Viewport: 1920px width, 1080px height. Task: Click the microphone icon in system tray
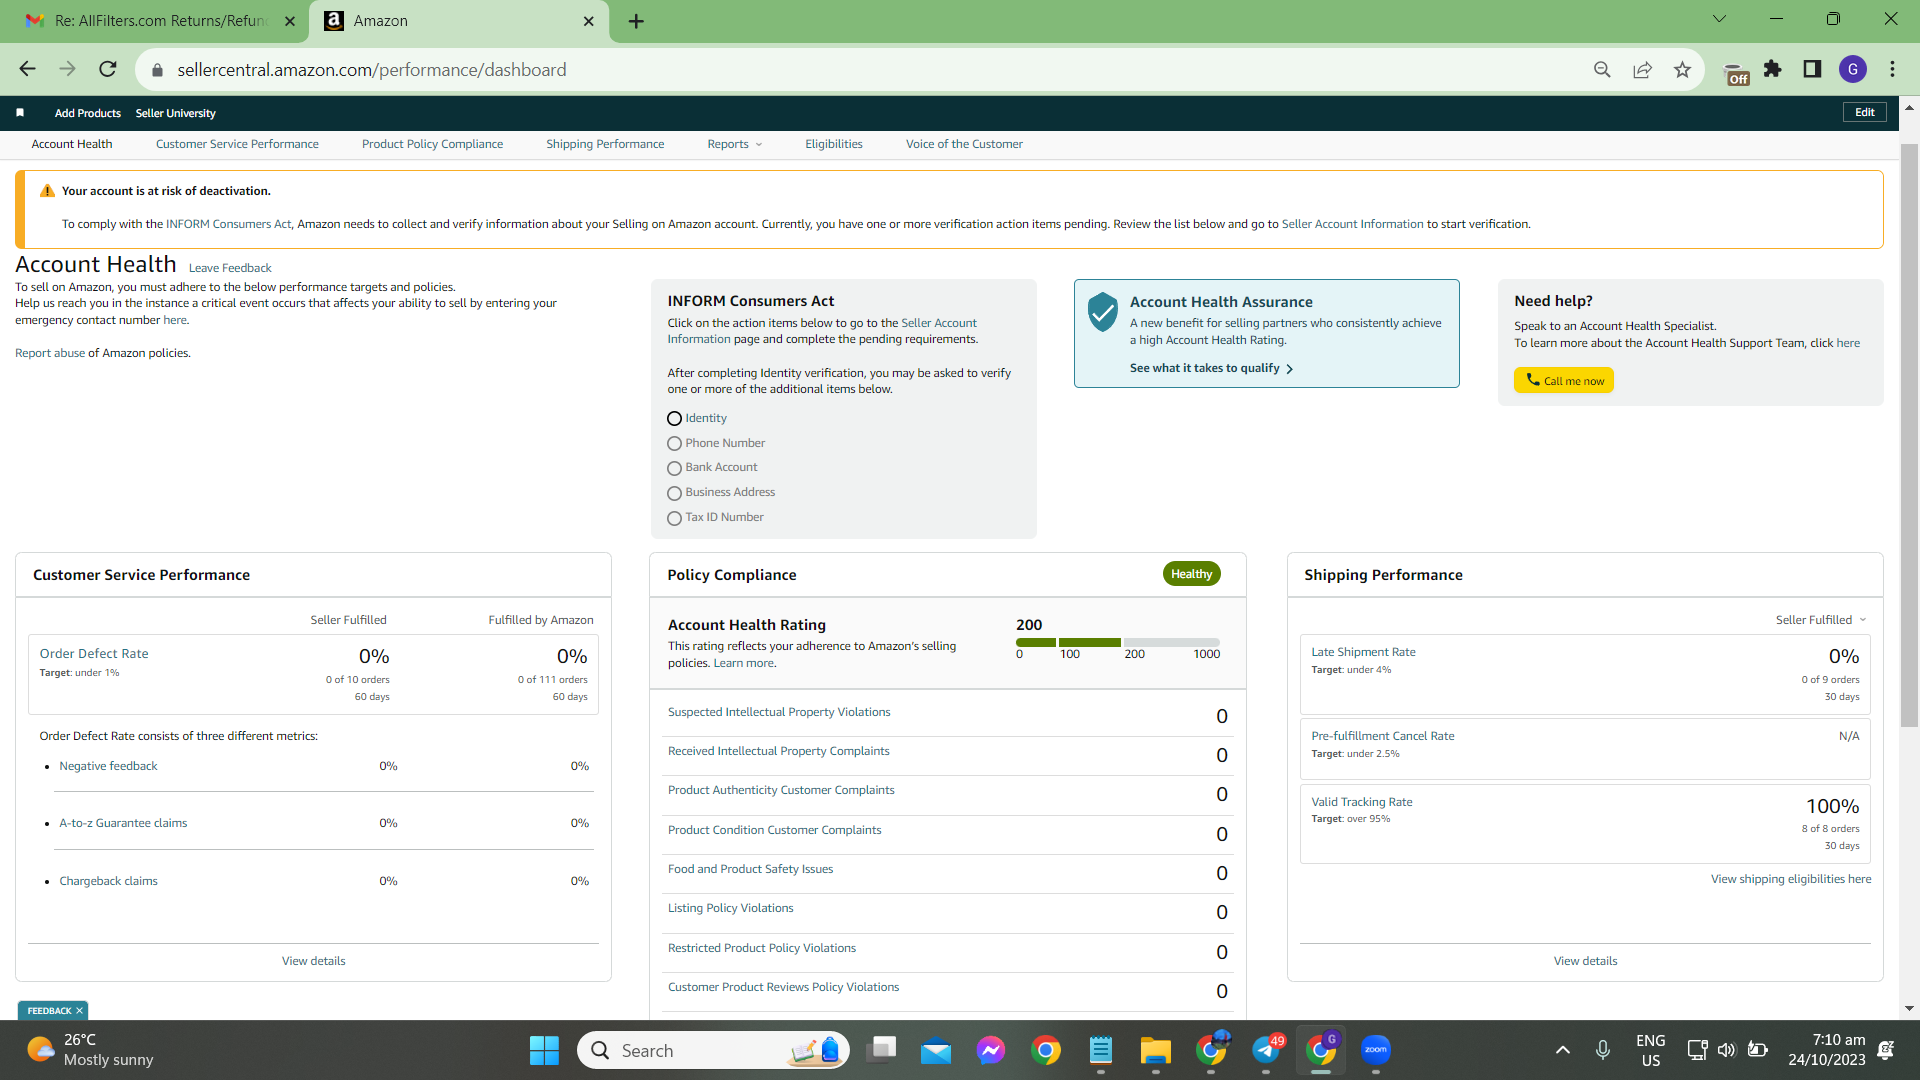point(1603,1050)
